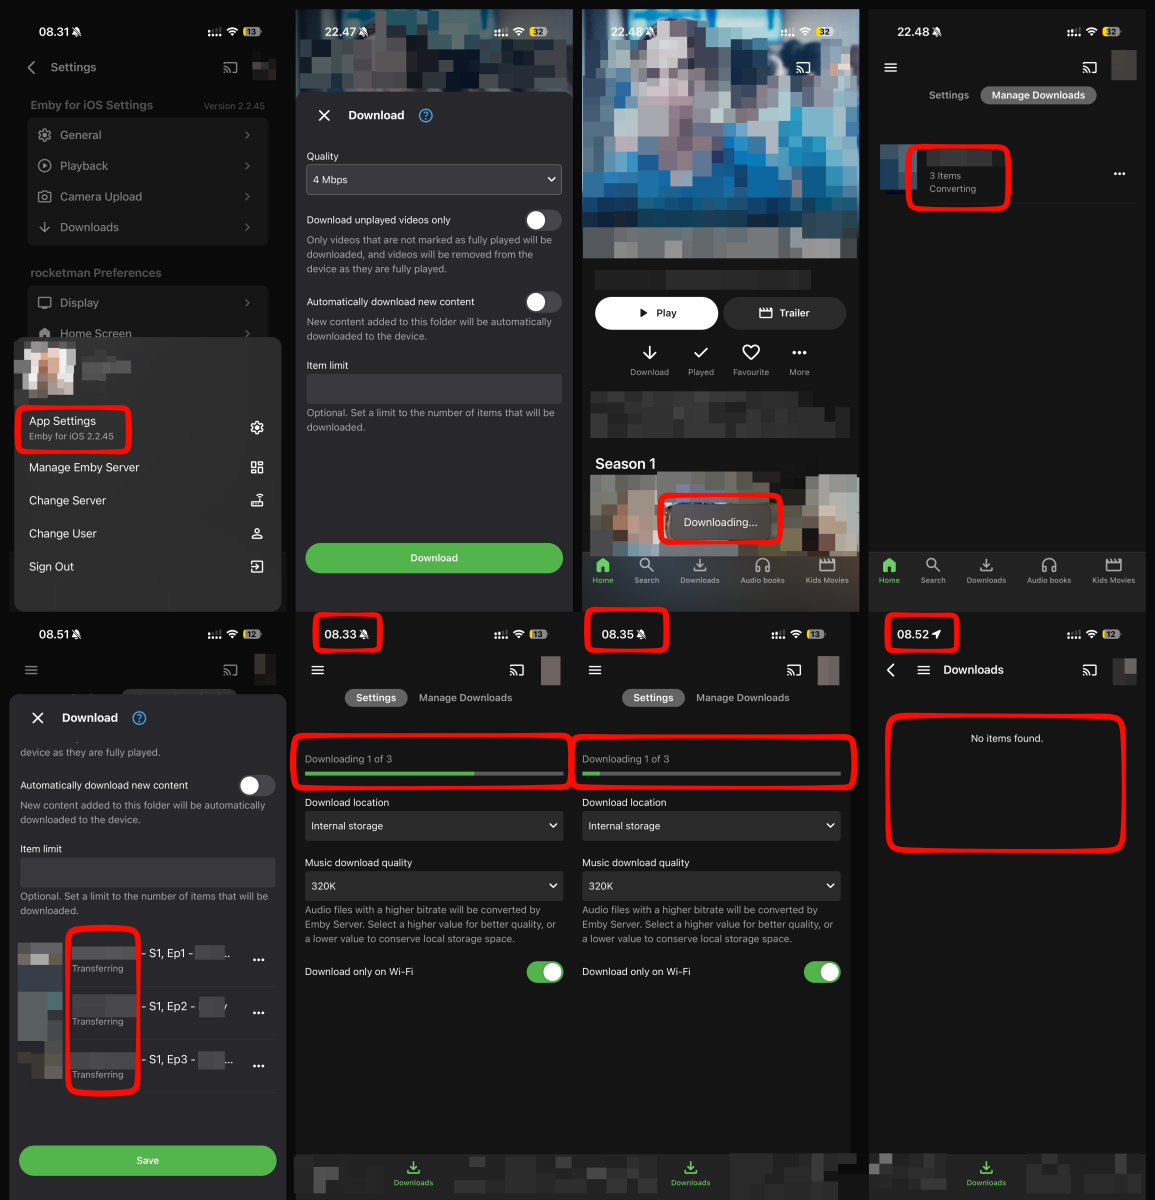Screen dimensions: 1155x1200
Task: Open the help icon in the 22.47 Download dialog
Action: (426, 115)
